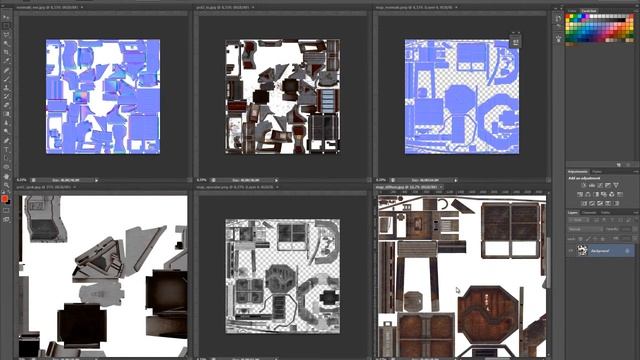Viewport: 640px width, 360px height.
Task: Toggle Quick Mask mode in toolbar
Action: coord(6,211)
